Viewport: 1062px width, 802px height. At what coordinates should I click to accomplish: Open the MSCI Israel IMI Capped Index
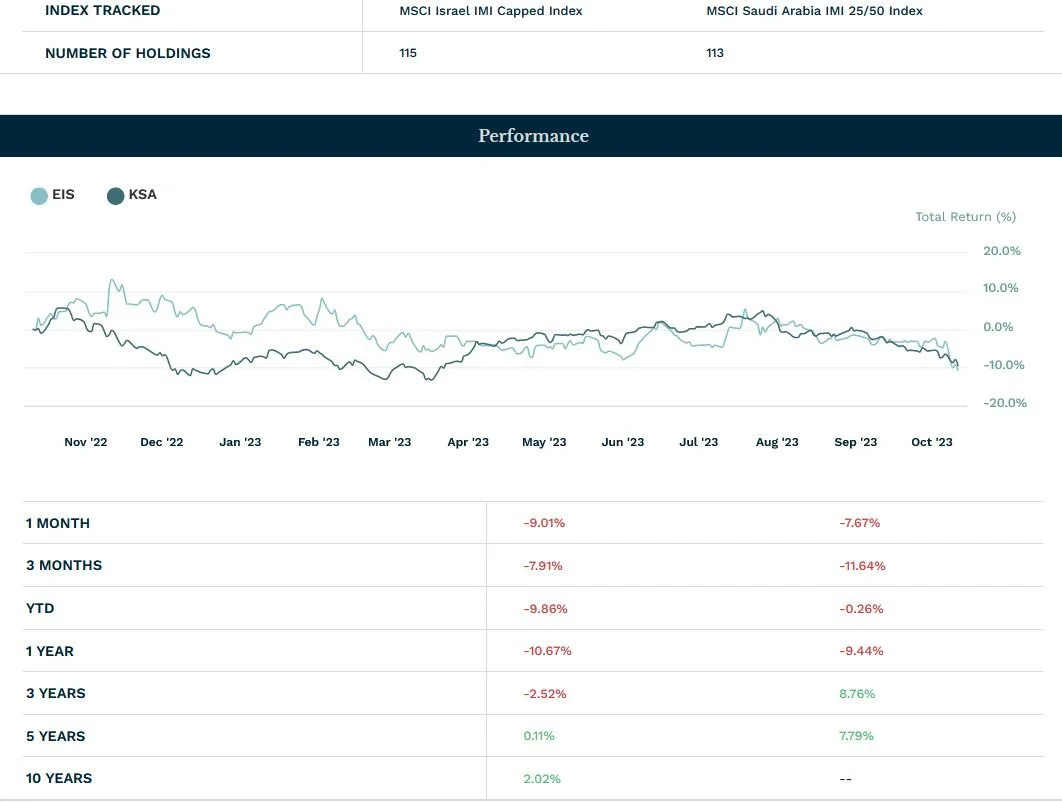pyautogui.click(x=490, y=11)
